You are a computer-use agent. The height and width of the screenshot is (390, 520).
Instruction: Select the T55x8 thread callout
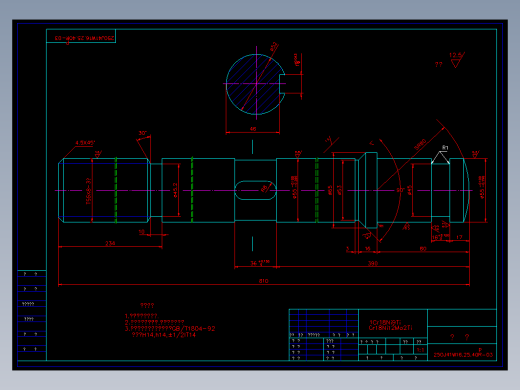coord(88,191)
